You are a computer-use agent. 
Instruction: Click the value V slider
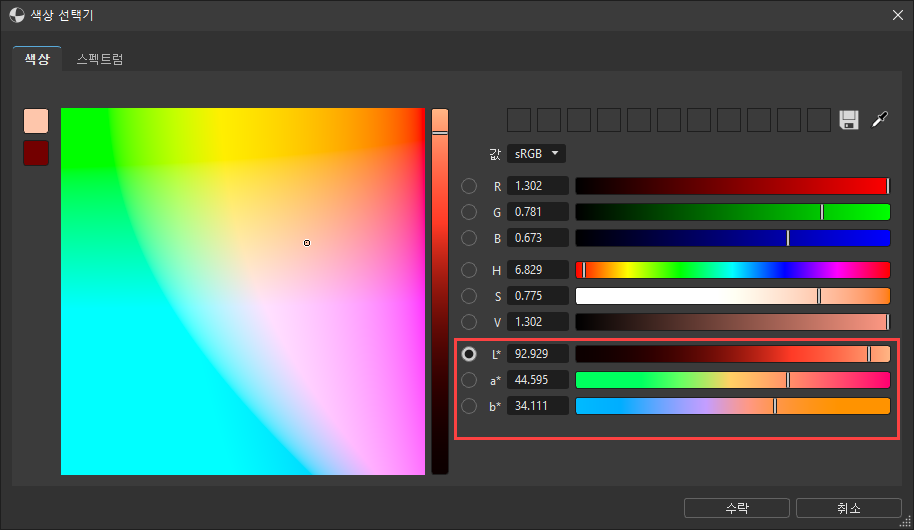733,322
